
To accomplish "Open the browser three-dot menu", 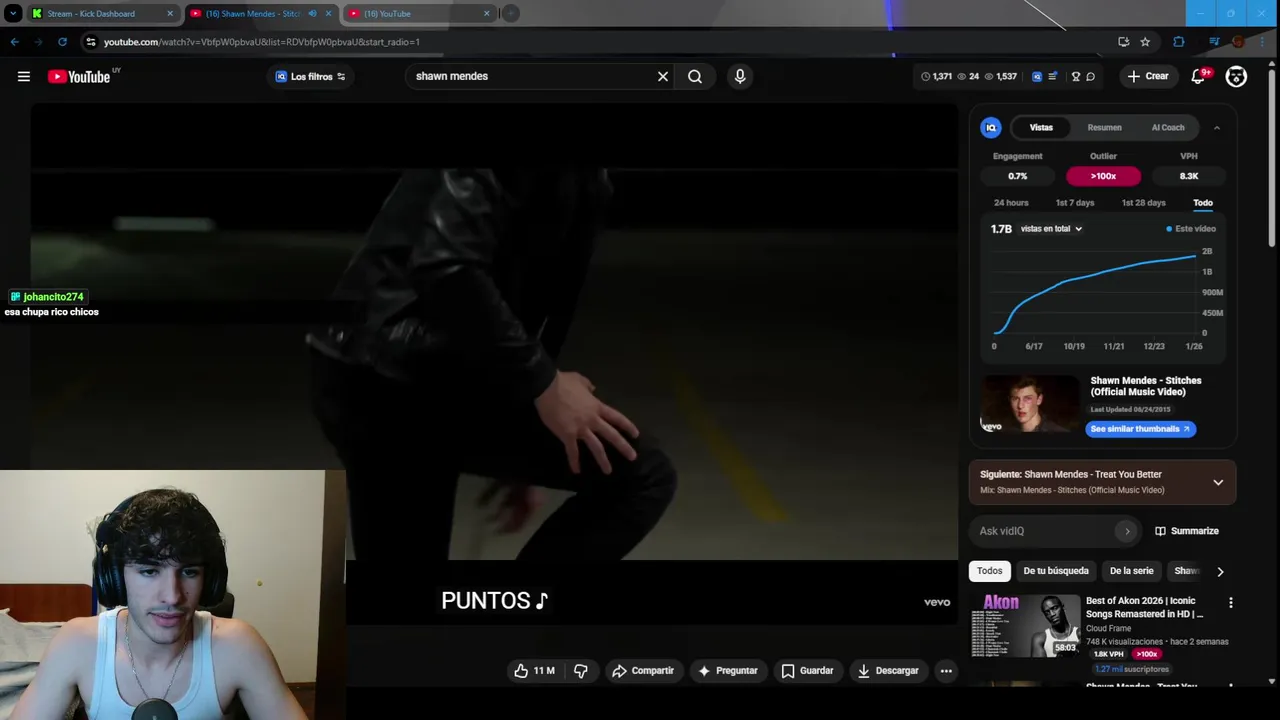I will [x=1263, y=42].
